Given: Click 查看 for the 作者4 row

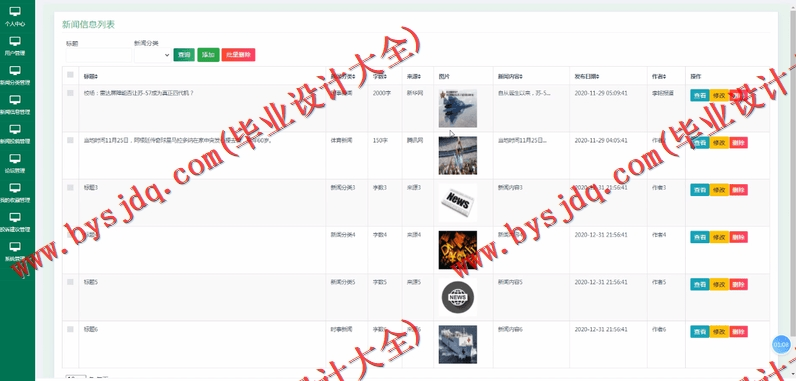Looking at the screenshot, I should [x=700, y=237].
